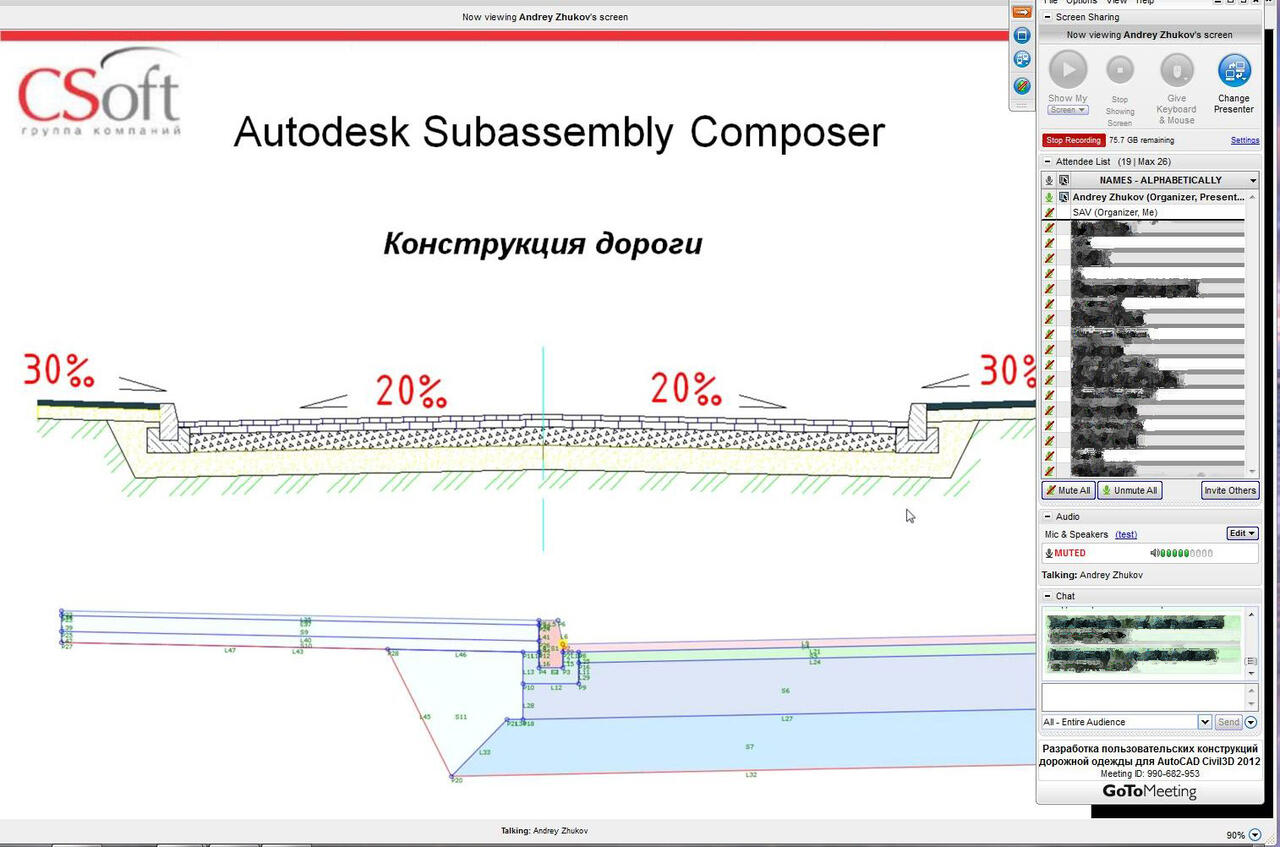This screenshot has width=1280, height=847.
Task: Click the Mute All button
Action: click(x=1068, y=490)
